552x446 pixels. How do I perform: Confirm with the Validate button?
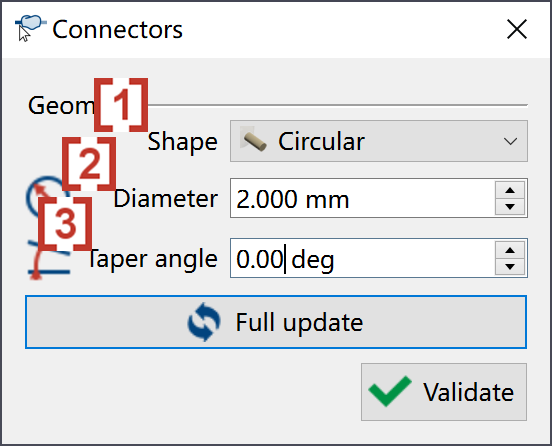click(x=444, y=392)
